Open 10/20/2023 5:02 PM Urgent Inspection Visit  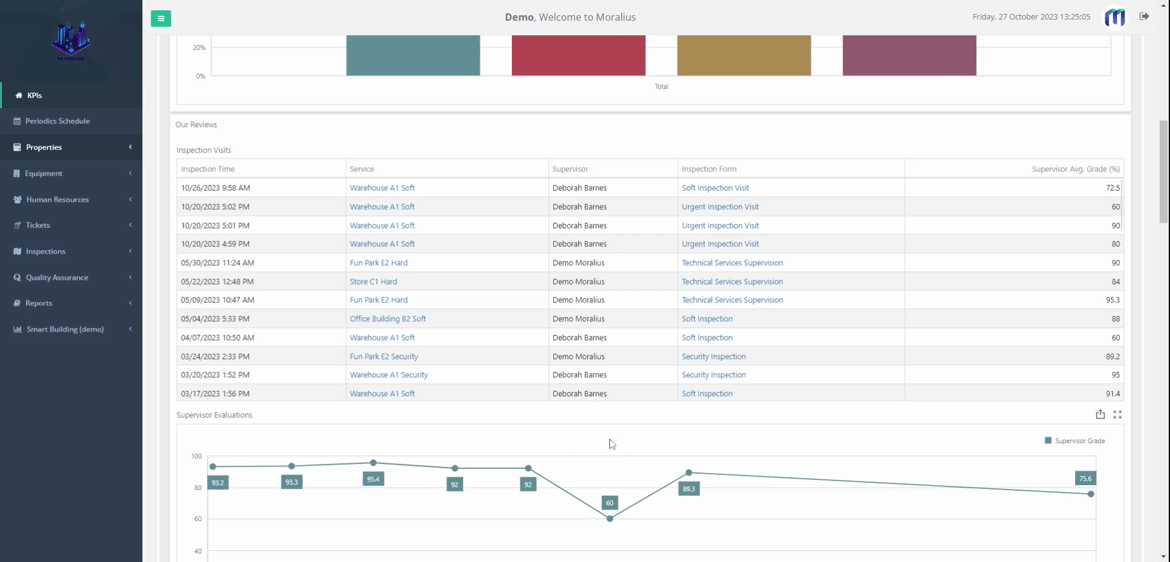[720, 207]
